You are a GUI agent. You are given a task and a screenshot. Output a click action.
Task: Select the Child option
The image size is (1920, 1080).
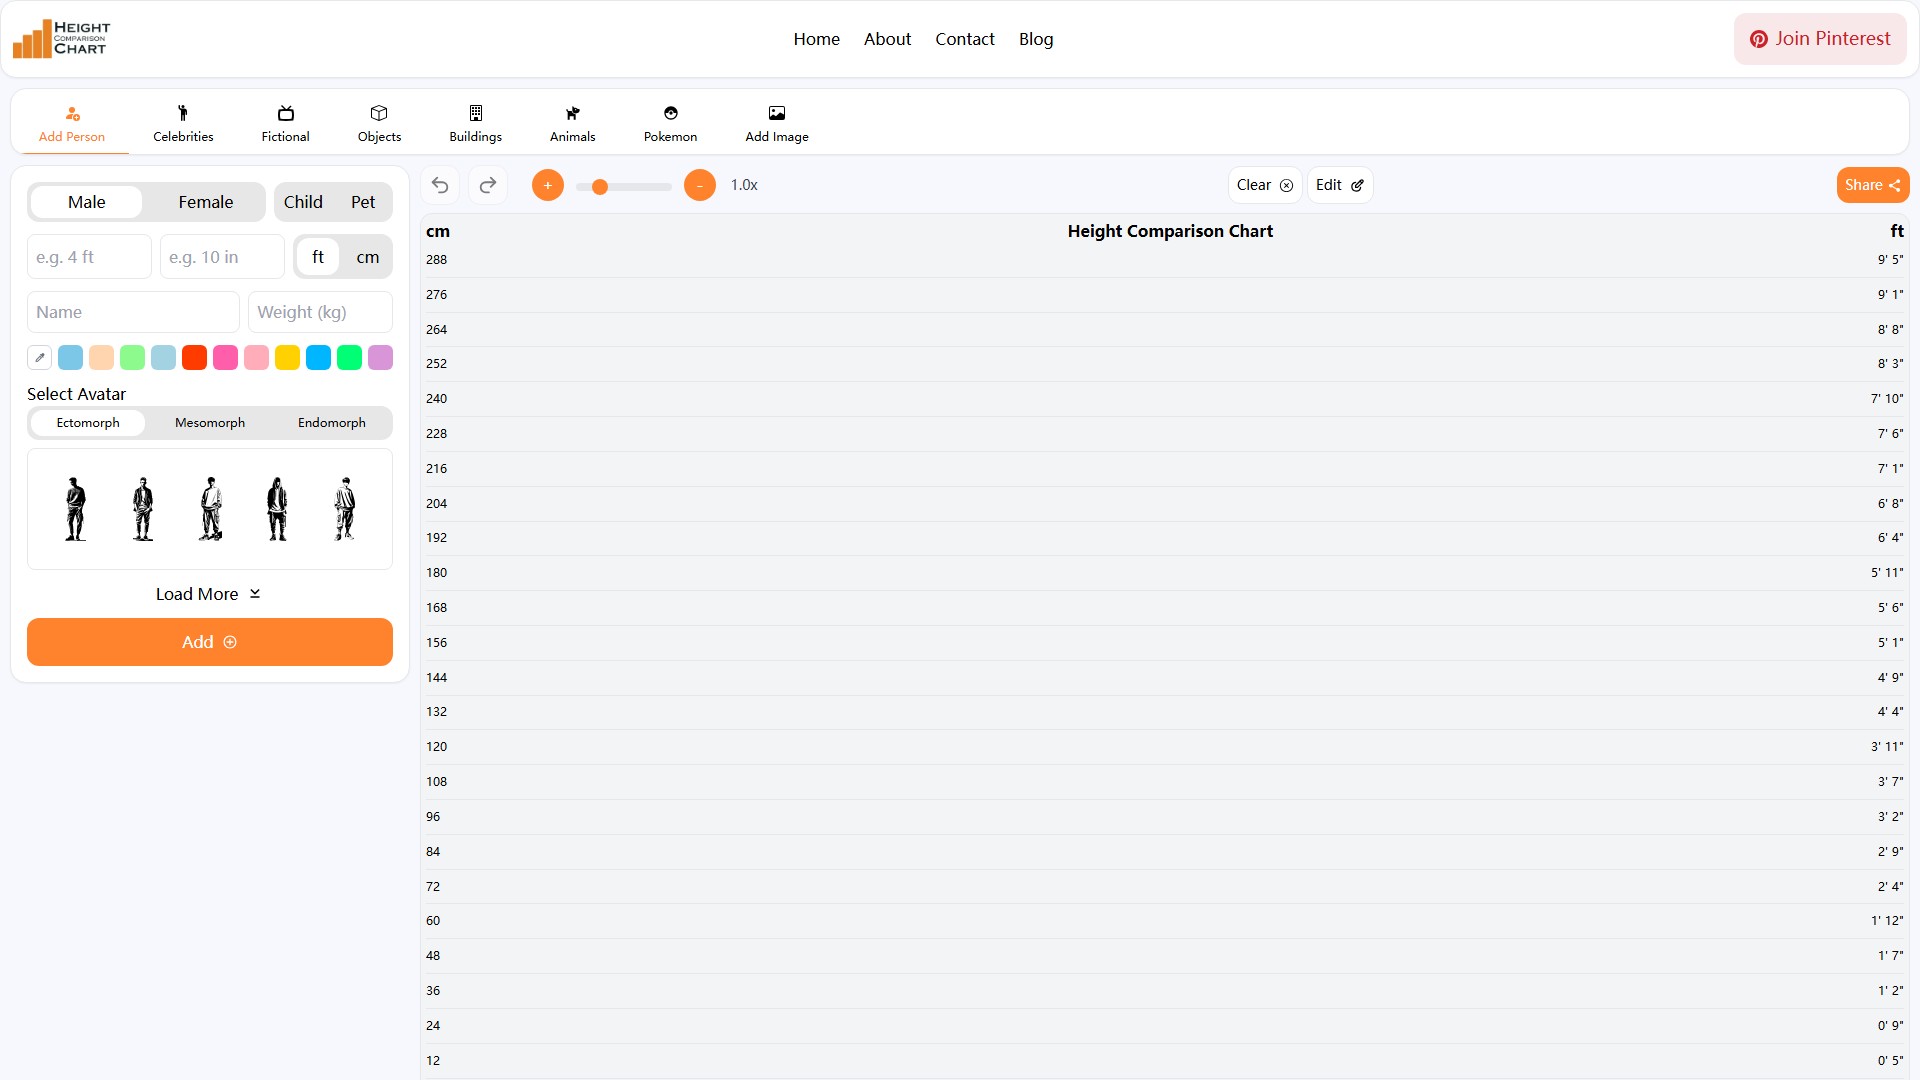(303, 202)
